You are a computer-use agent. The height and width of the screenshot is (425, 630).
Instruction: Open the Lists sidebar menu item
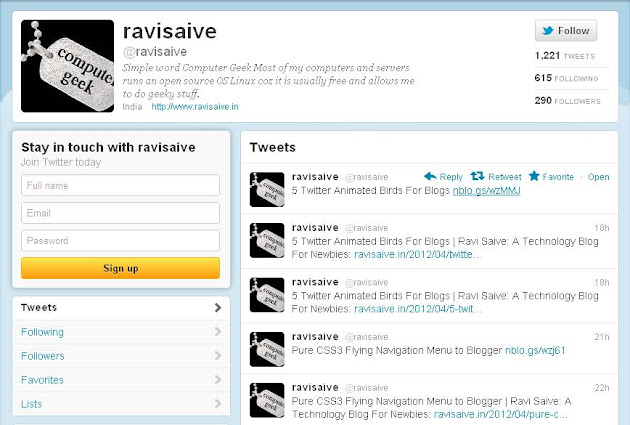121,404
